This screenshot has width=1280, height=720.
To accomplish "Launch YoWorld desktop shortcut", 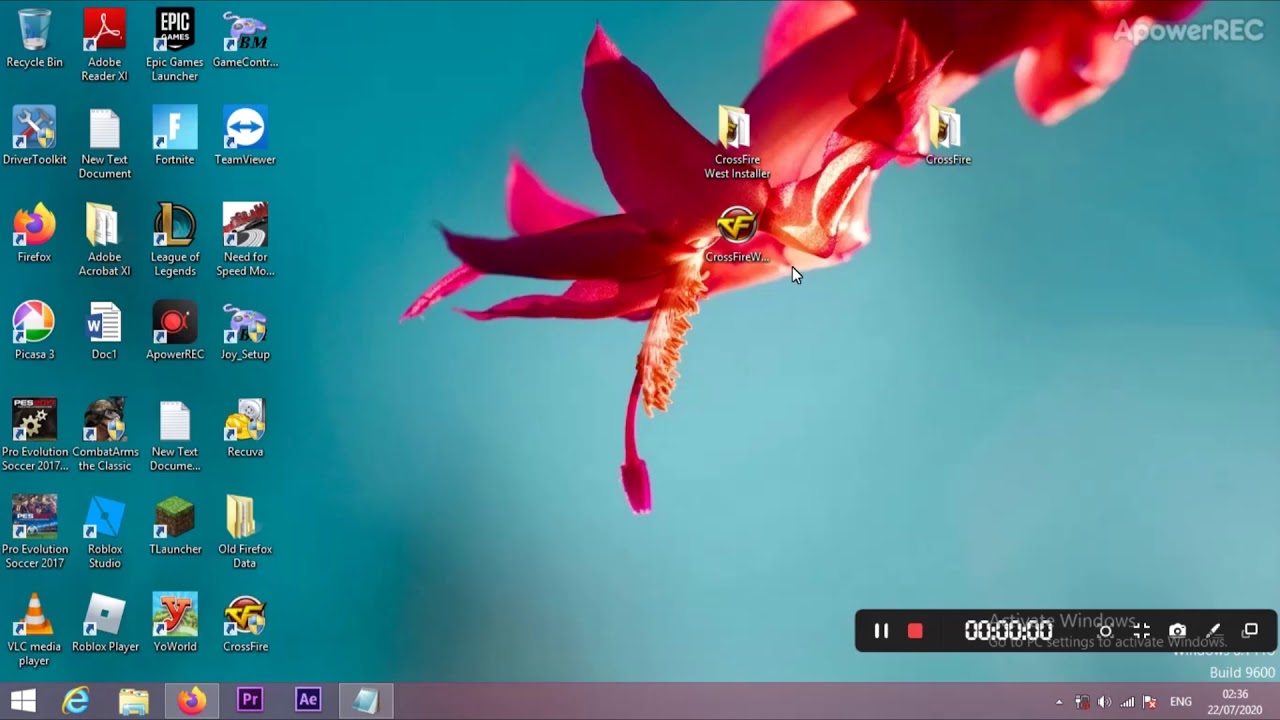I will (x=175, y=622).
